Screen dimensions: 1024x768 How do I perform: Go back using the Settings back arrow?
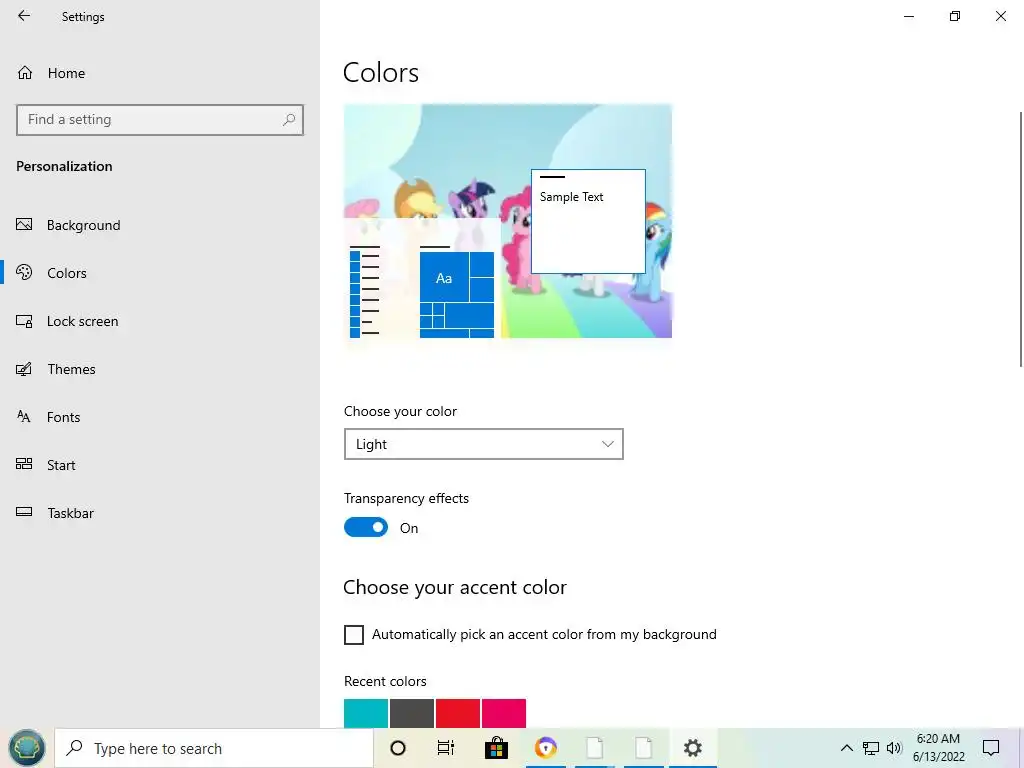coord(24,16)
